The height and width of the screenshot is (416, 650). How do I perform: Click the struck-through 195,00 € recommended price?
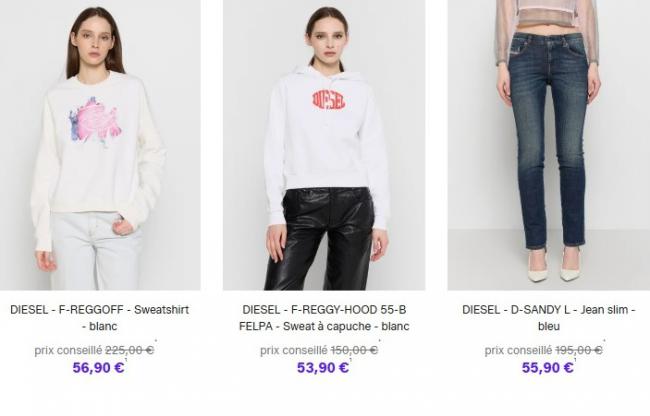(x=579, y=351)
